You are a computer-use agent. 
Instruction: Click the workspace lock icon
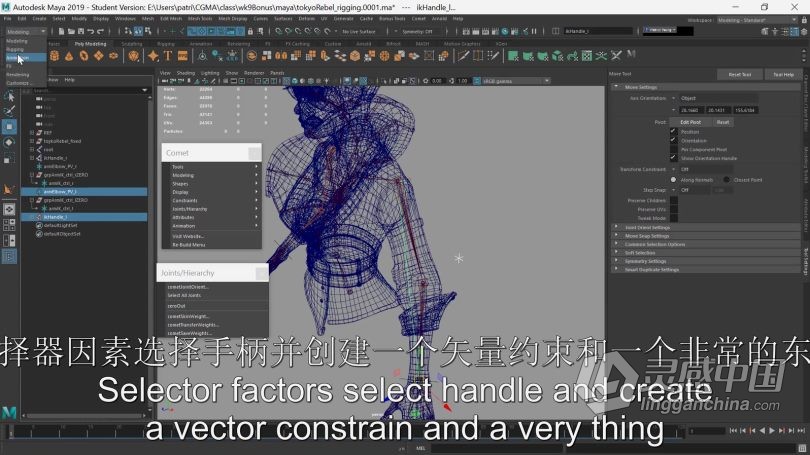(804, 20)
